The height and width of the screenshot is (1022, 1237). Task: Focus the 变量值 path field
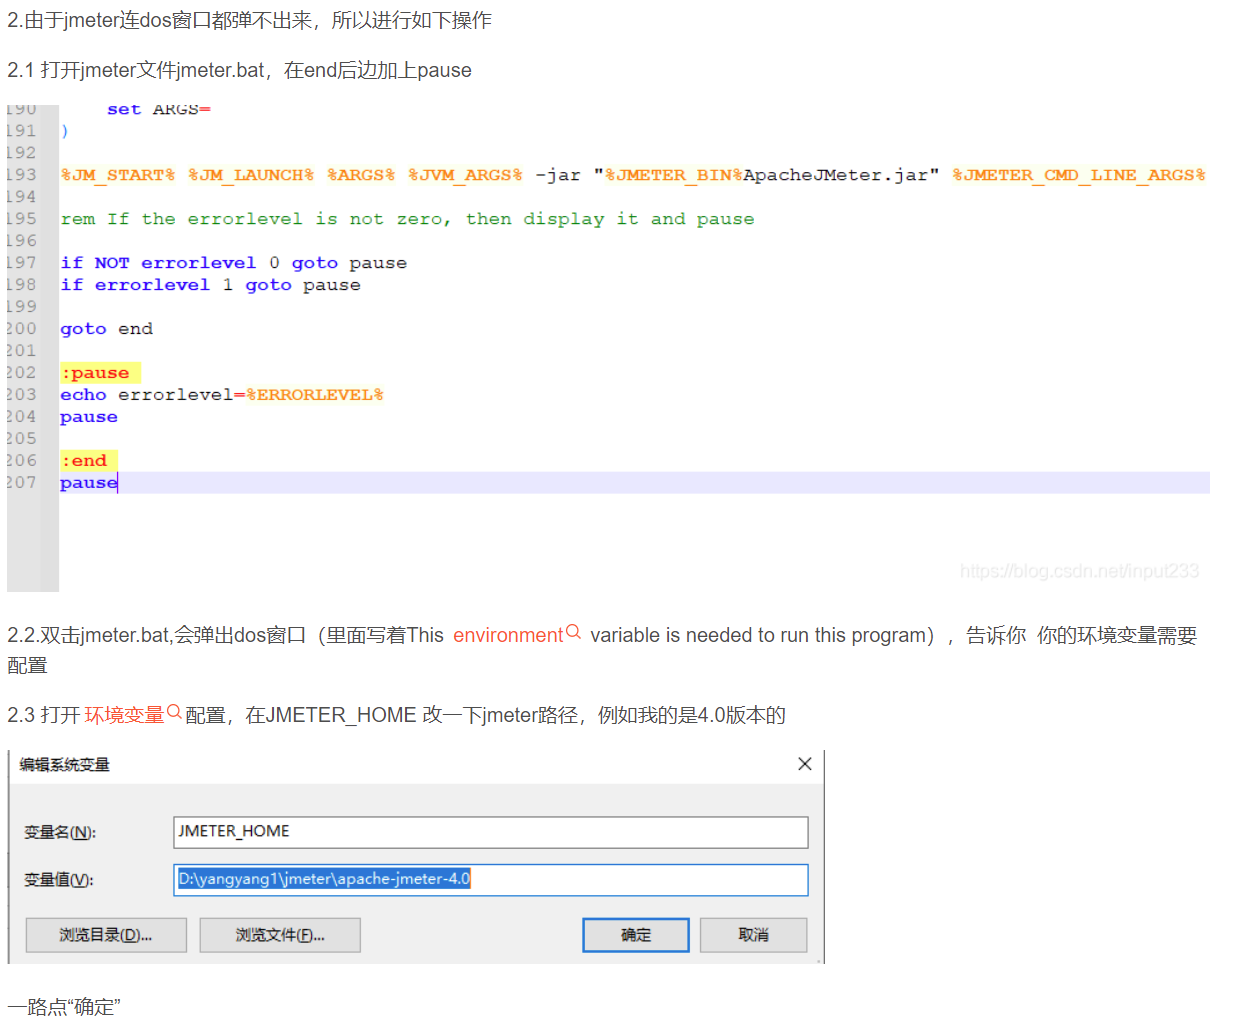(490, 880)
